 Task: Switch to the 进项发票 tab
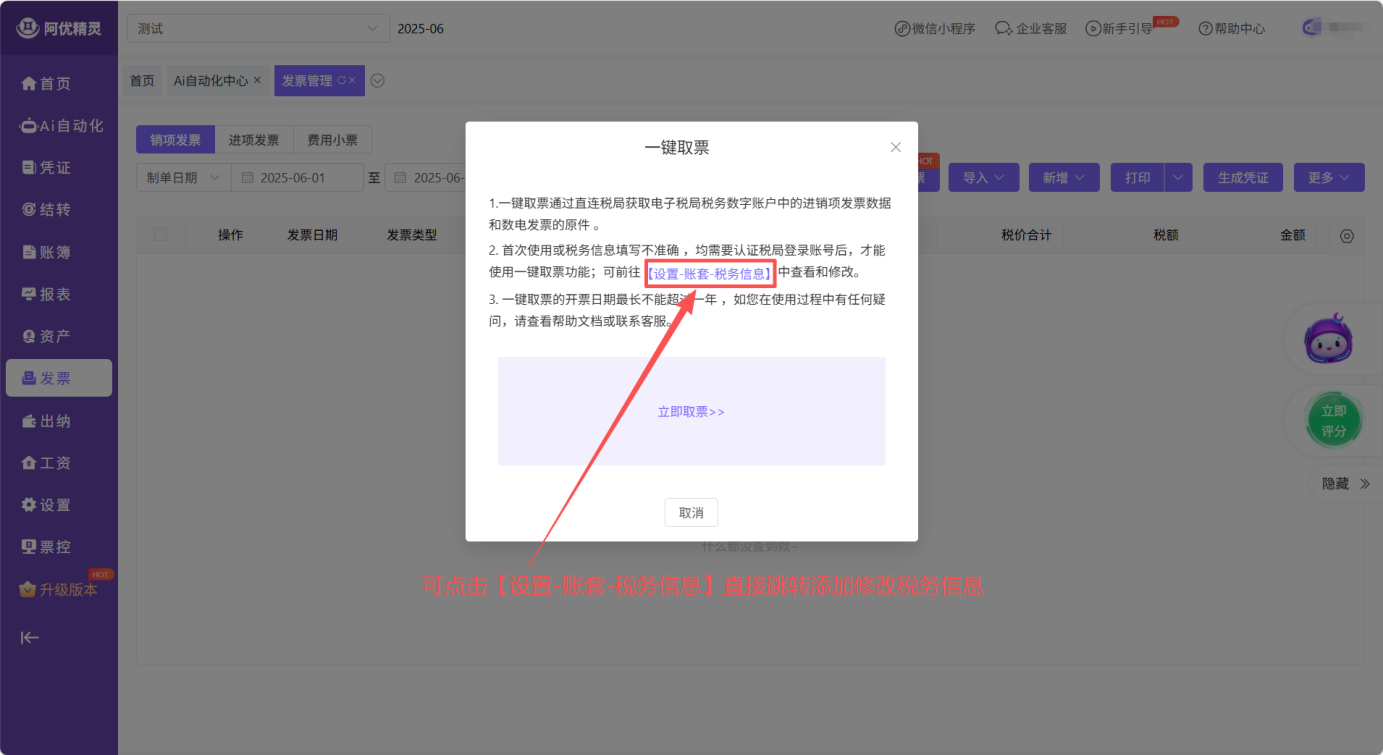point(254,140)
